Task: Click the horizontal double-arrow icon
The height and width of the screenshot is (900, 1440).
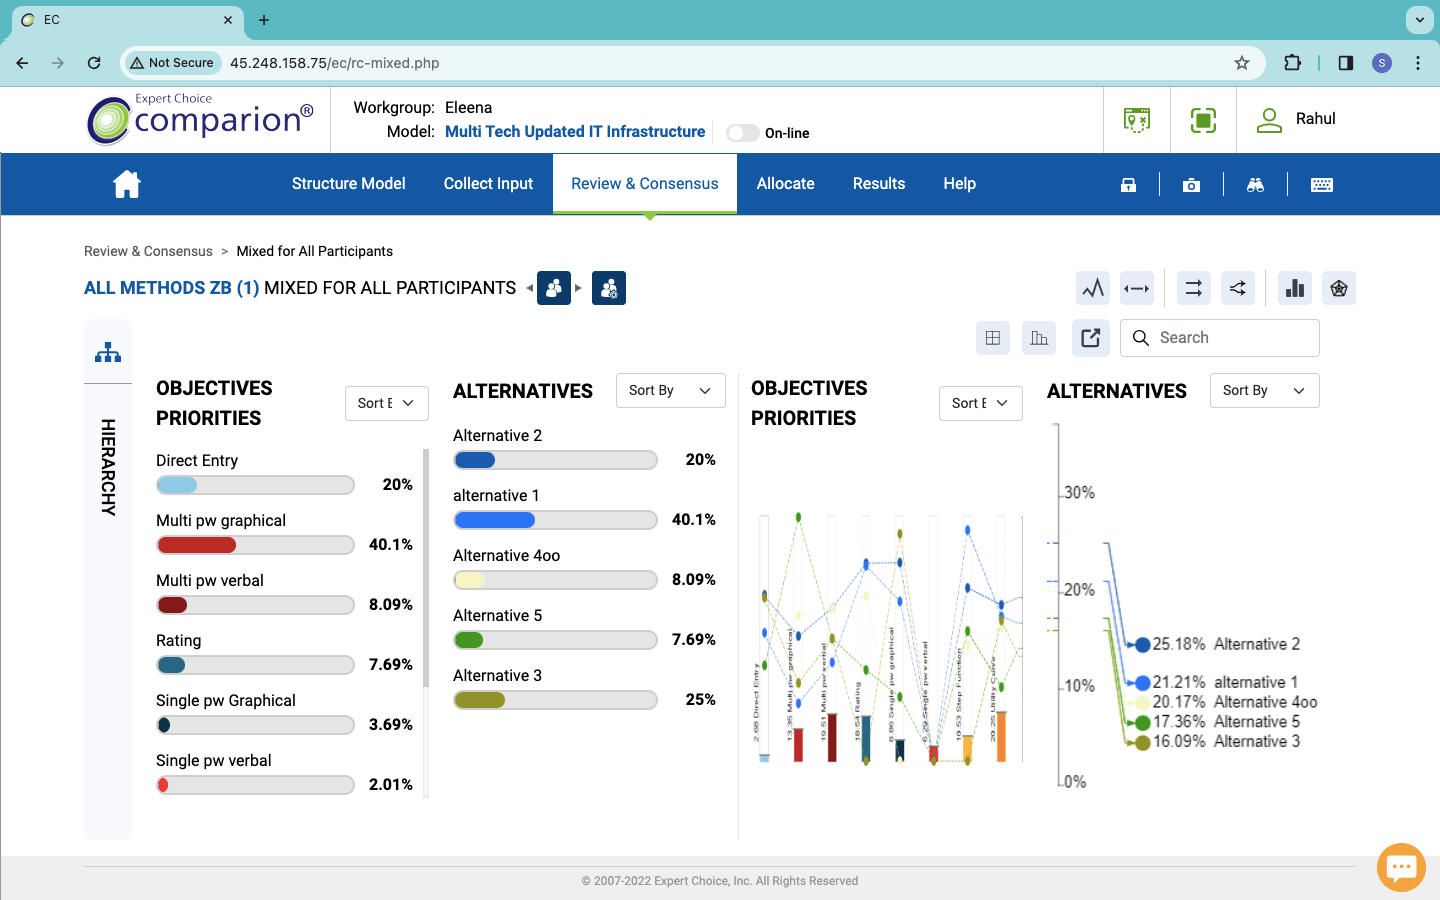Action: 1137,289
